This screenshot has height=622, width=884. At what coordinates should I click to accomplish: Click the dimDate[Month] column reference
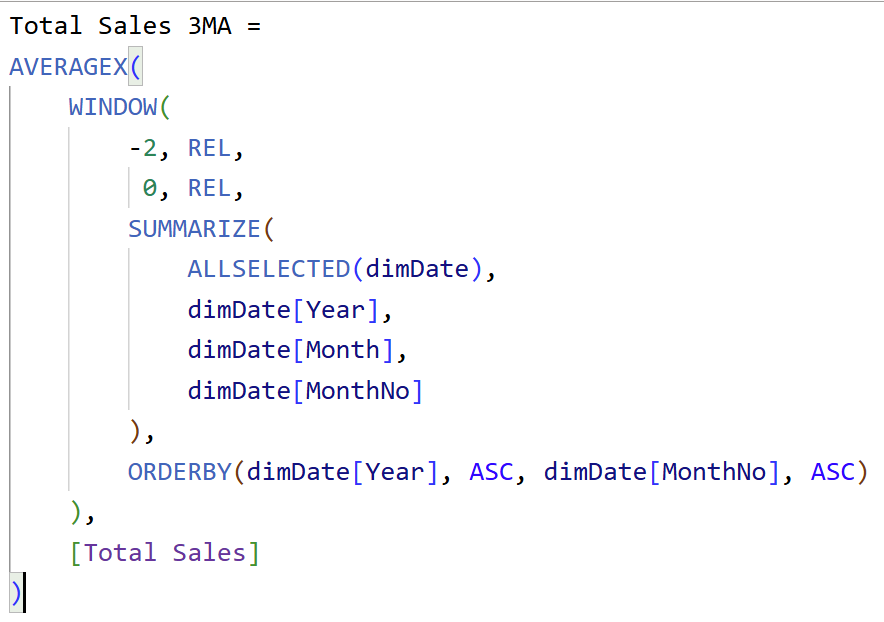(x=291, y=350)
